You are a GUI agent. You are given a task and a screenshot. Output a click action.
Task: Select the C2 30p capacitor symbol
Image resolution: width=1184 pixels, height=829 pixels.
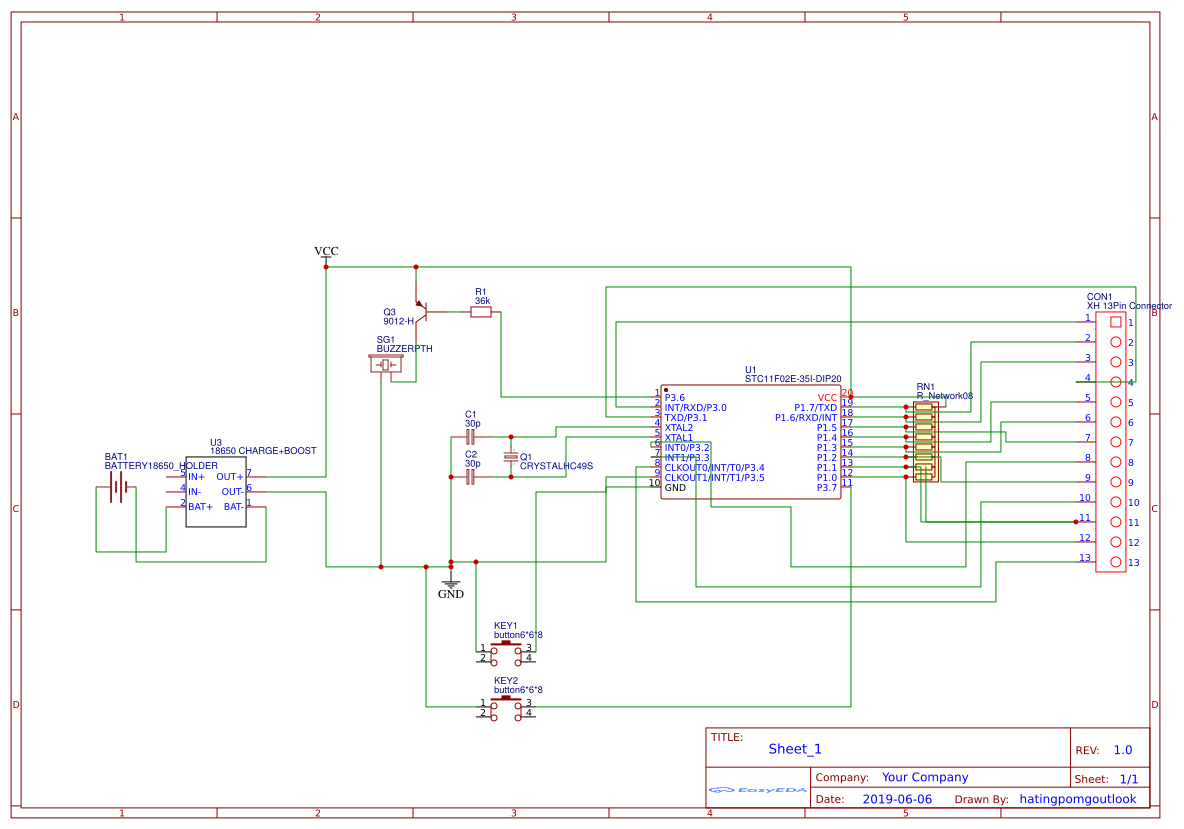pos(469,477)
